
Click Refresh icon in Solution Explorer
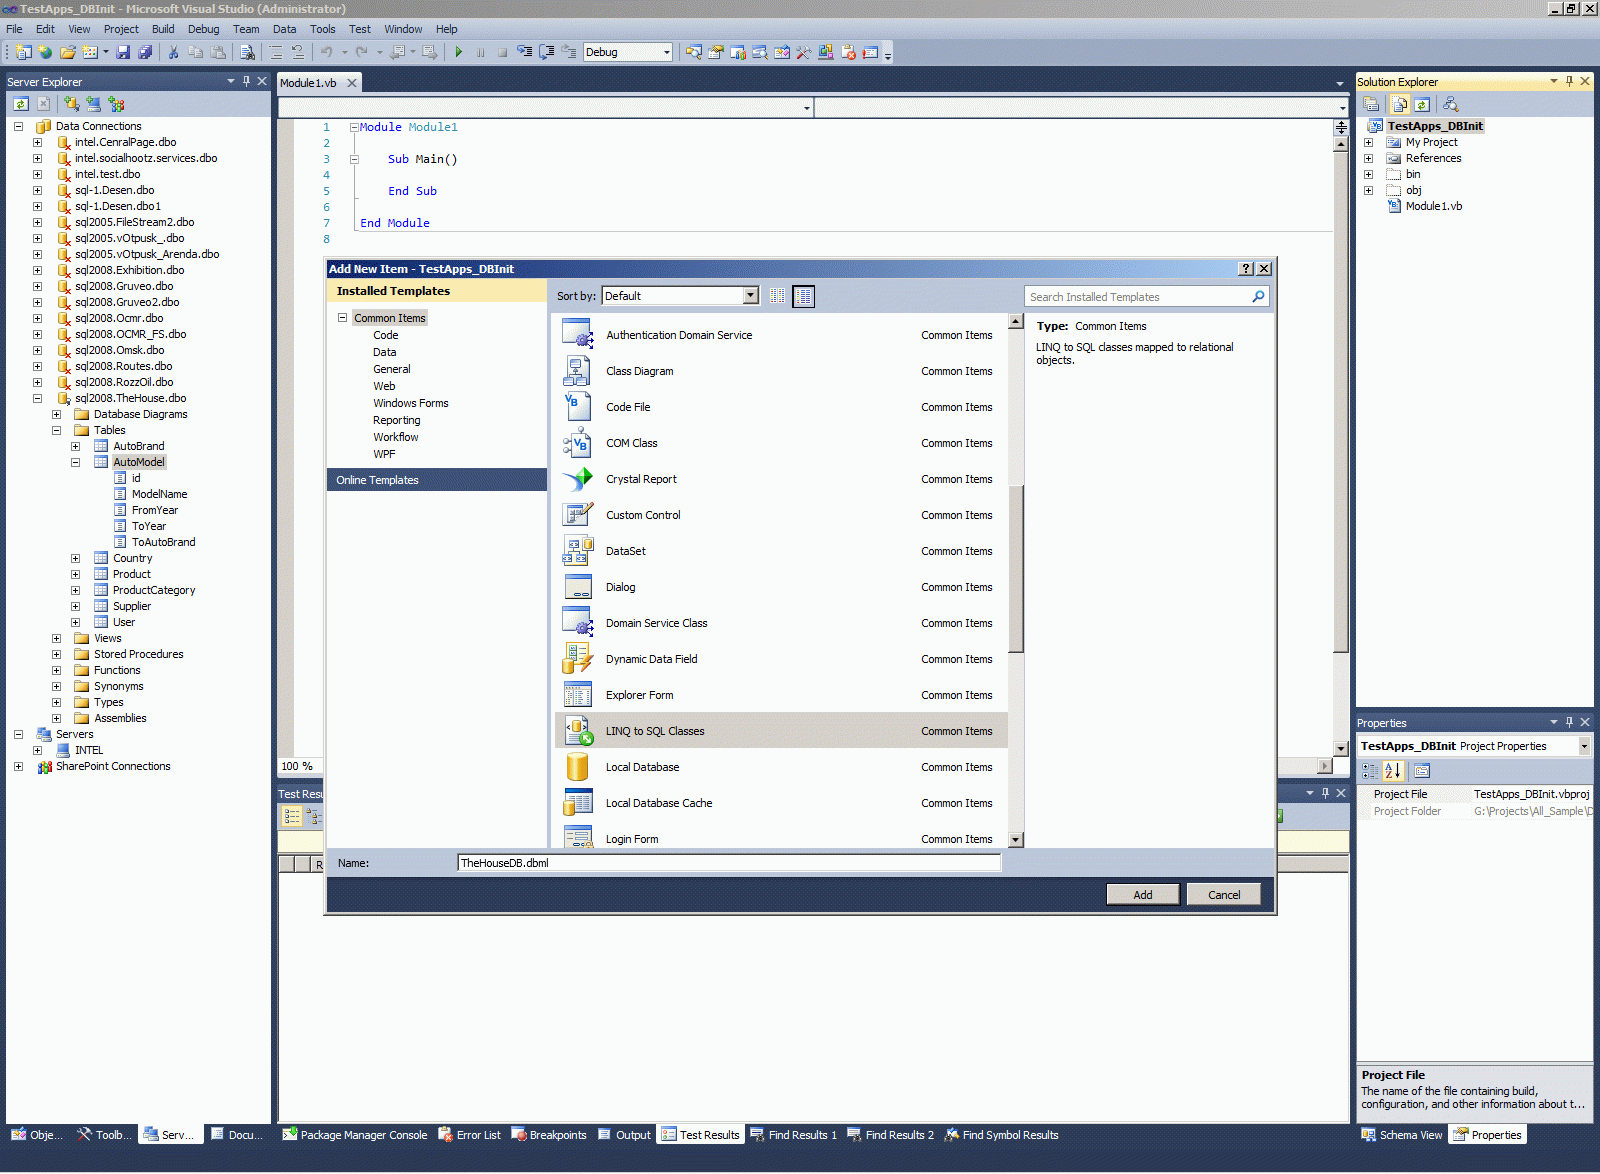pos(1422,104)
